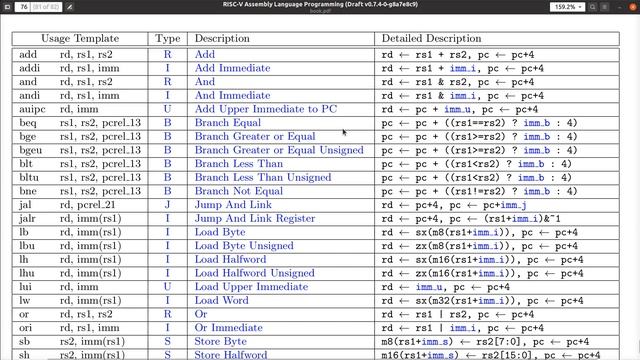Open the document search tool
Image resolution: width=640 pixels, height=360 pixels.
[593, 7]
